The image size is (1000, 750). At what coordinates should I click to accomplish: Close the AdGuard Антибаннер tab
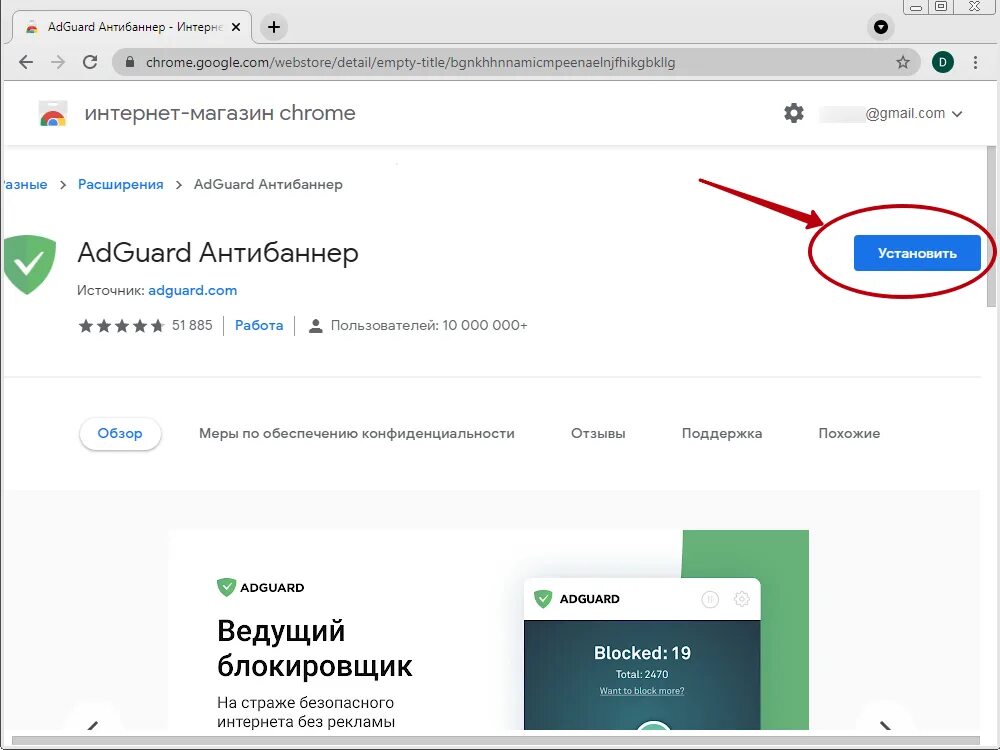pyautogui.click(x=236, y=27)
